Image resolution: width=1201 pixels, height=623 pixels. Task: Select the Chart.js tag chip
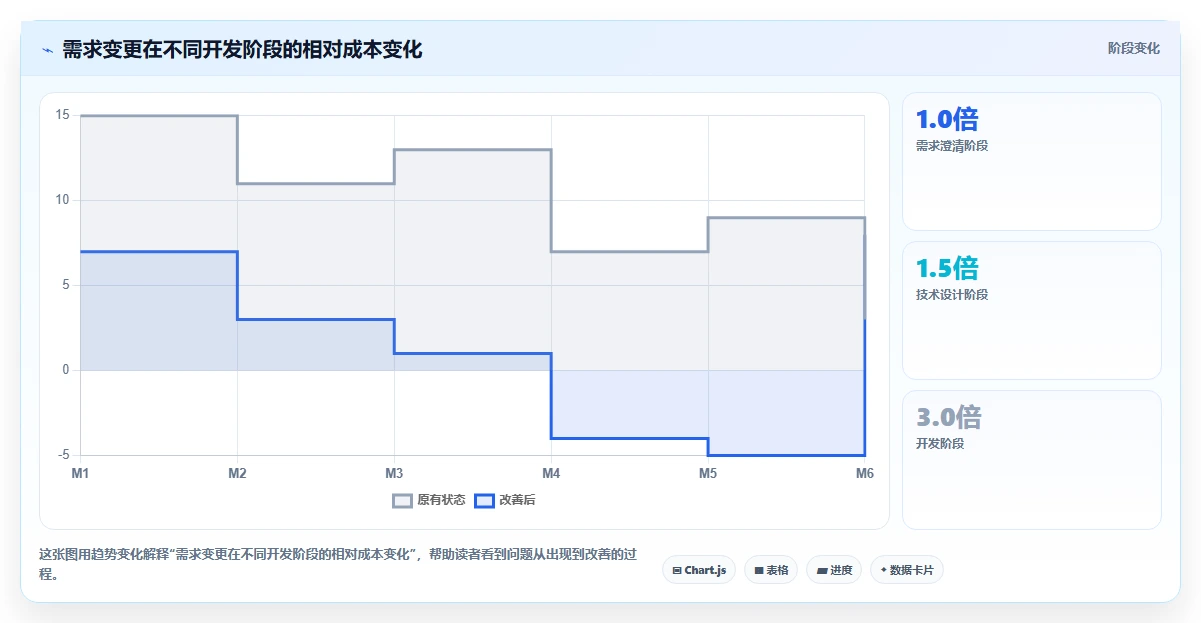(x=699, y=570)
